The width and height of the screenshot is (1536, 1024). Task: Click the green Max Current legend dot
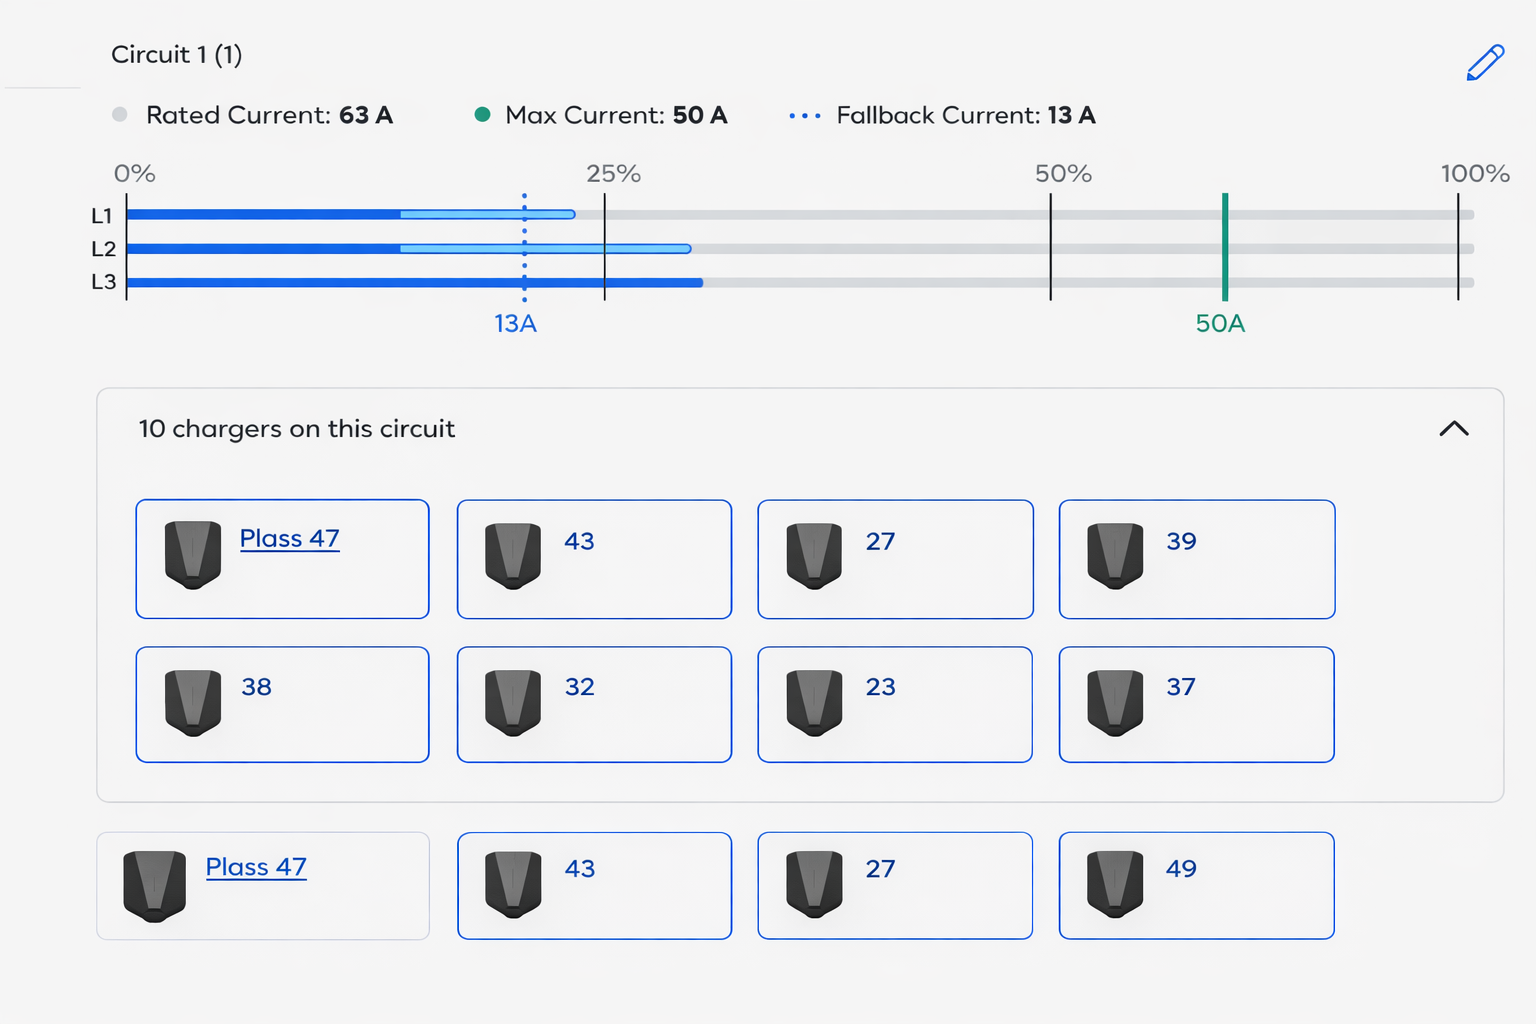click(482, 115)
